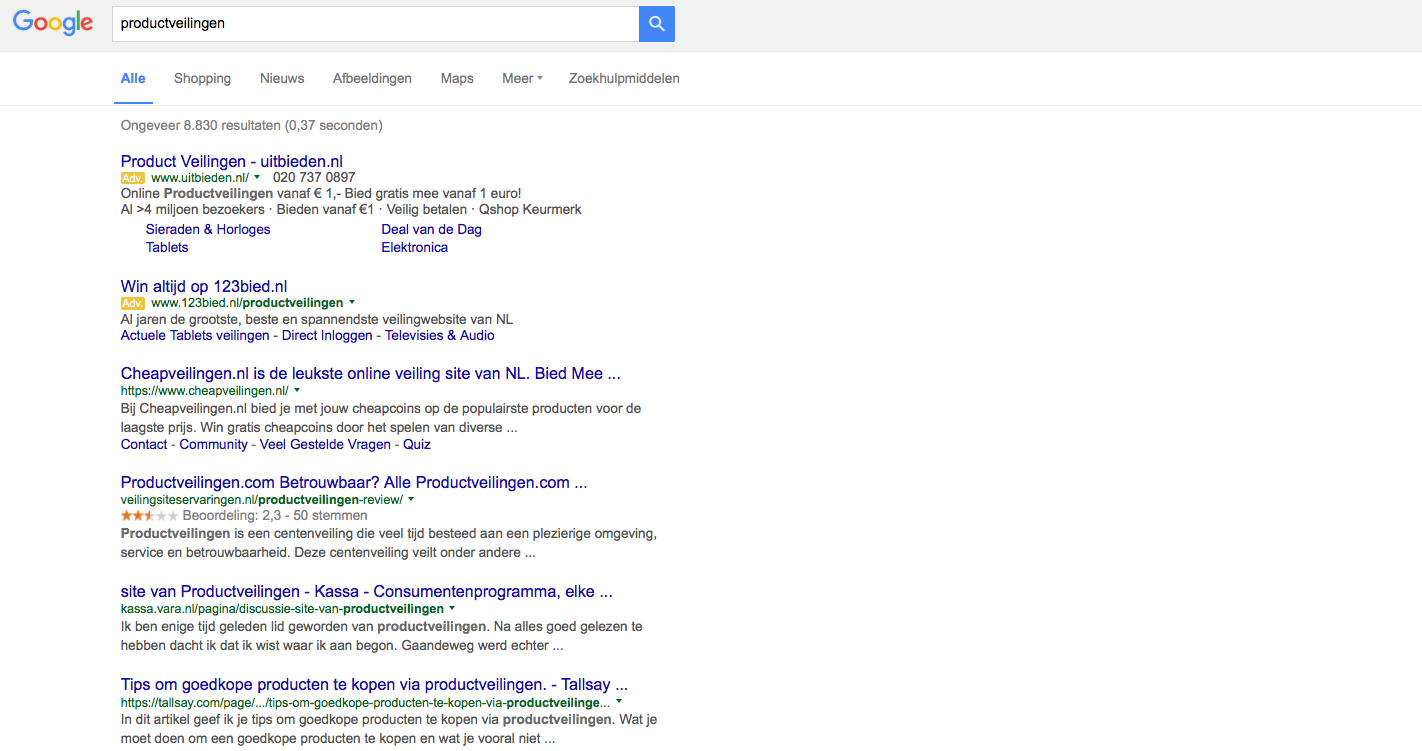
Task: Click the Adv. badge next to www.123bied.nl
Action: 133,303
